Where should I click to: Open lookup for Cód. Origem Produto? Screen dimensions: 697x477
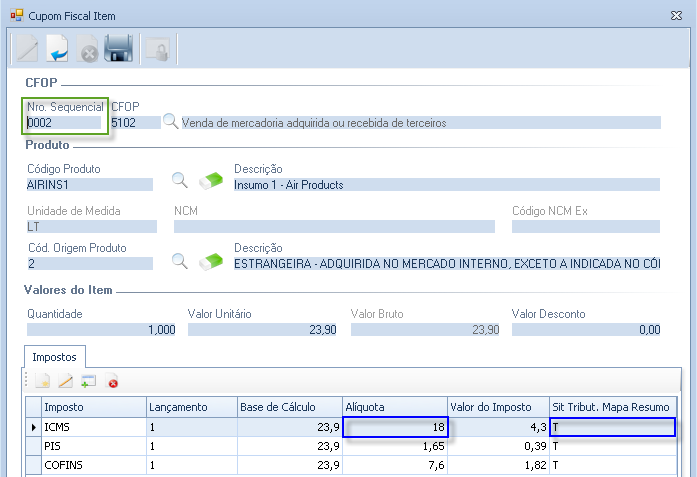[180, 261]
